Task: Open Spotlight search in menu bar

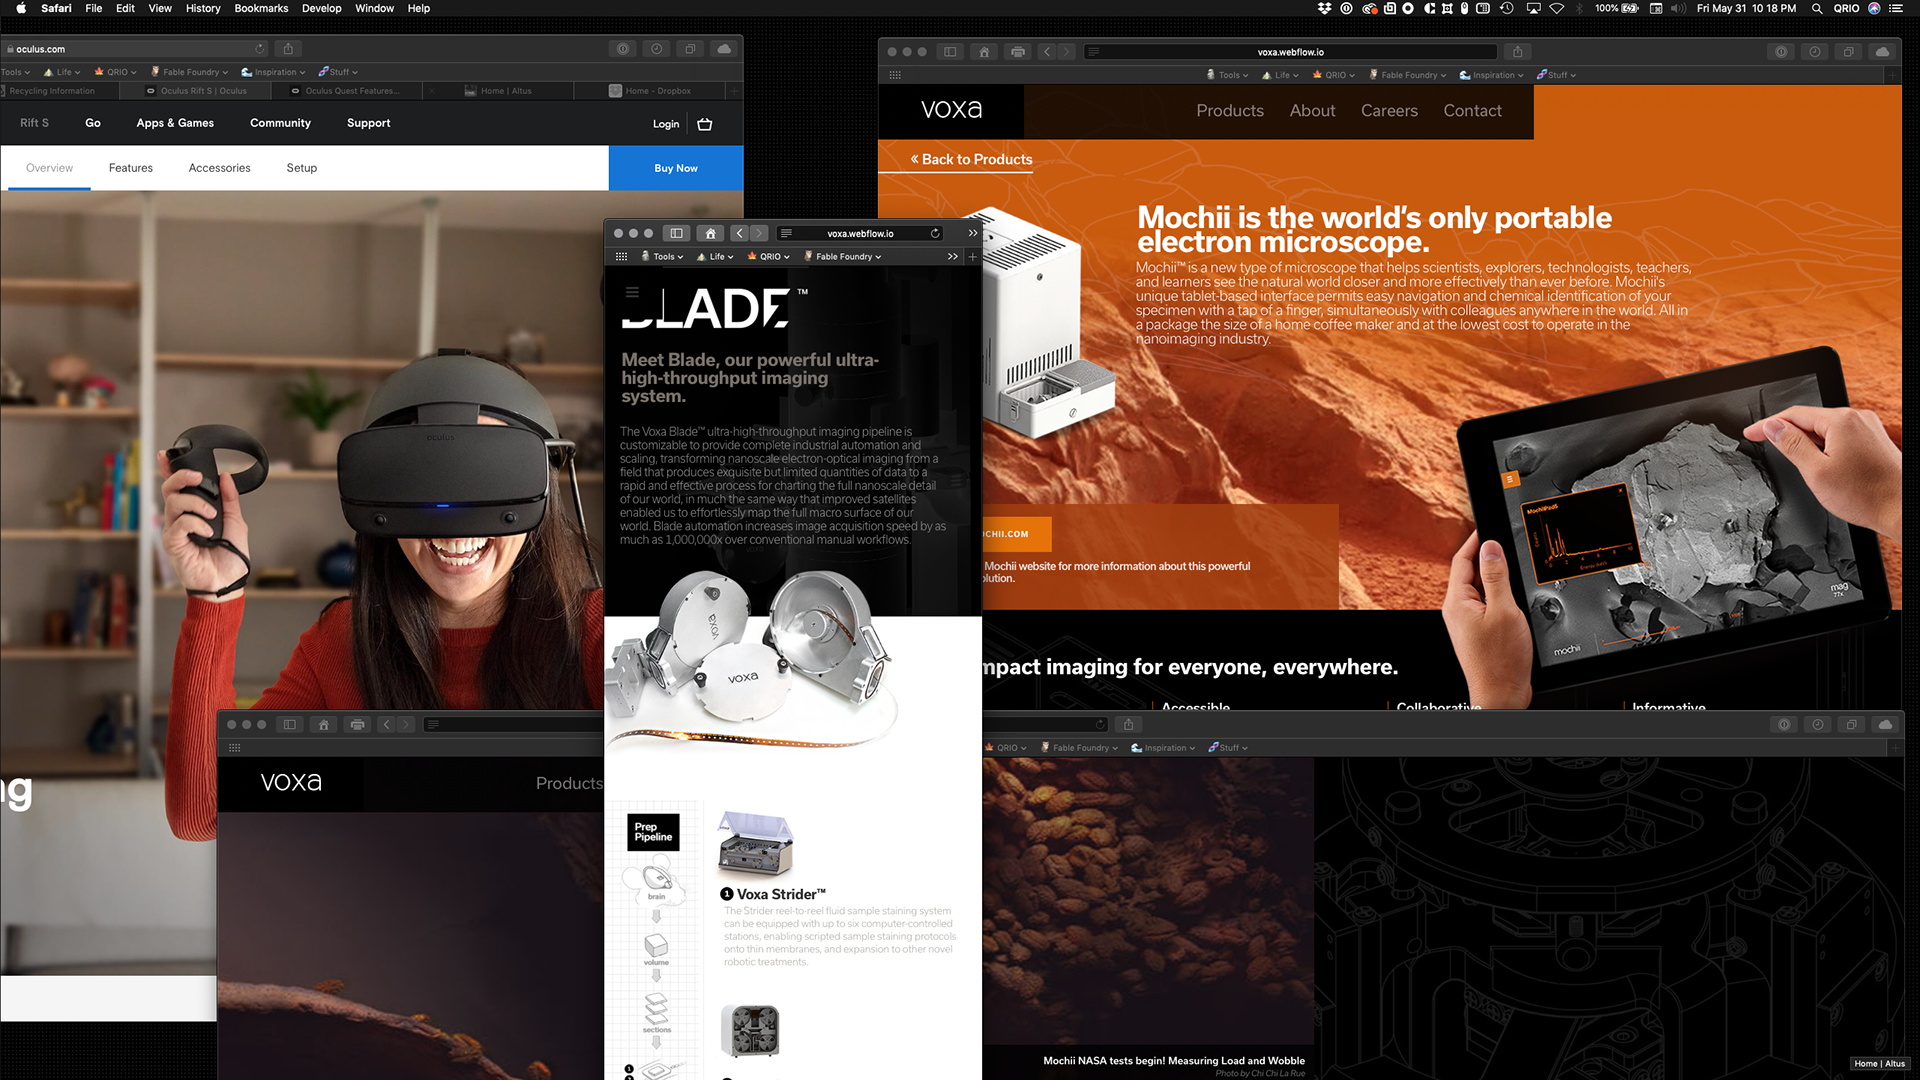Action: coord(1817,8)
